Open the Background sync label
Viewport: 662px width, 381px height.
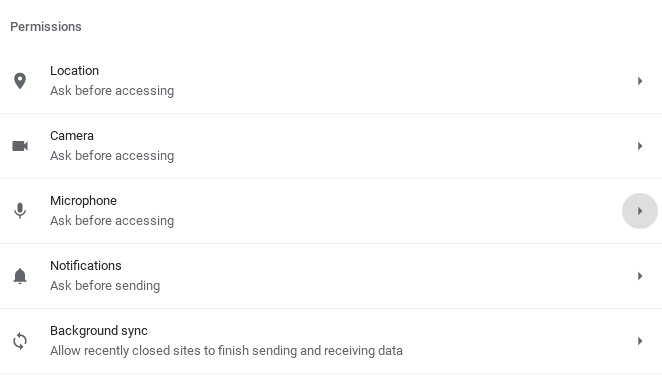coord(99,331)
